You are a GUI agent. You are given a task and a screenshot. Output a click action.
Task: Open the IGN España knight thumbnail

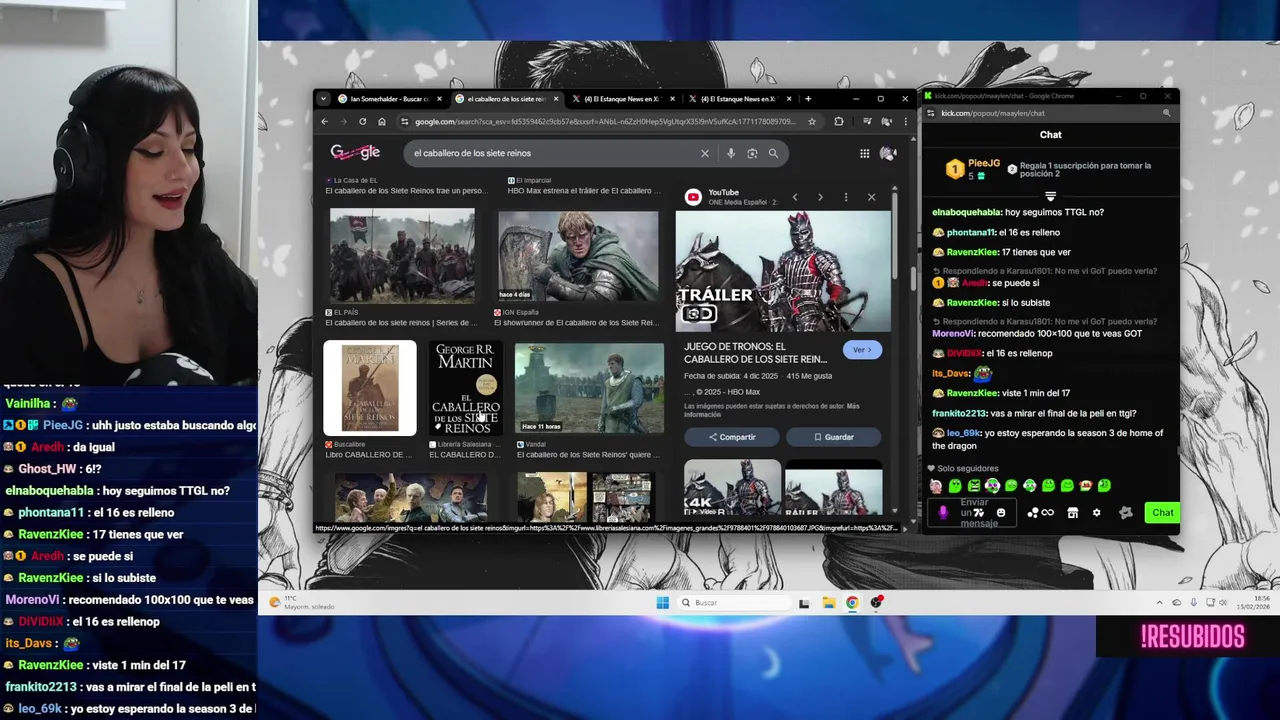coord(578,256)
